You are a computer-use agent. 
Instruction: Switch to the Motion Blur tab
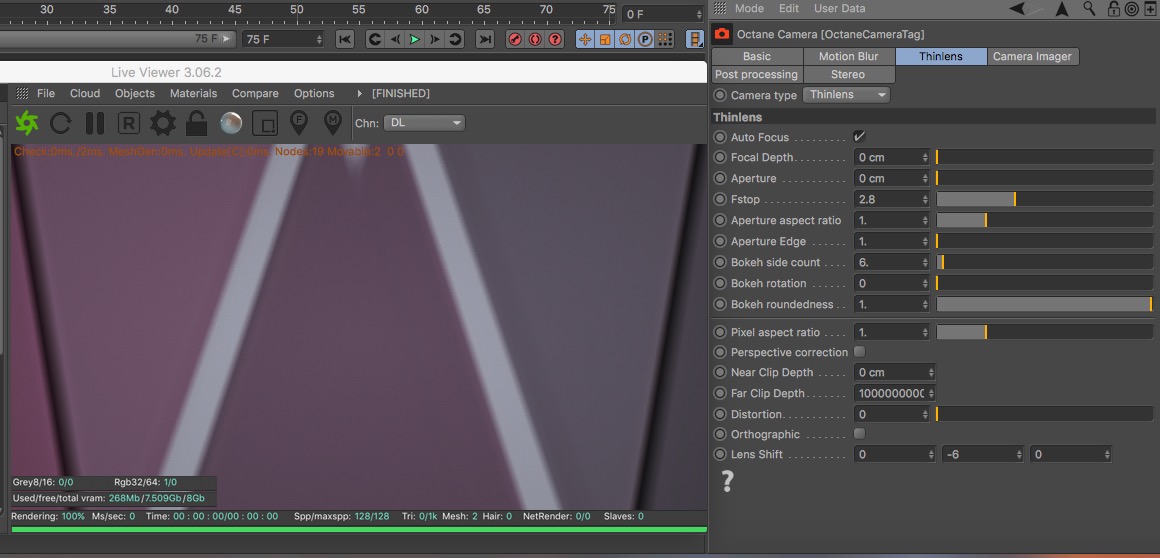(849, 56)
